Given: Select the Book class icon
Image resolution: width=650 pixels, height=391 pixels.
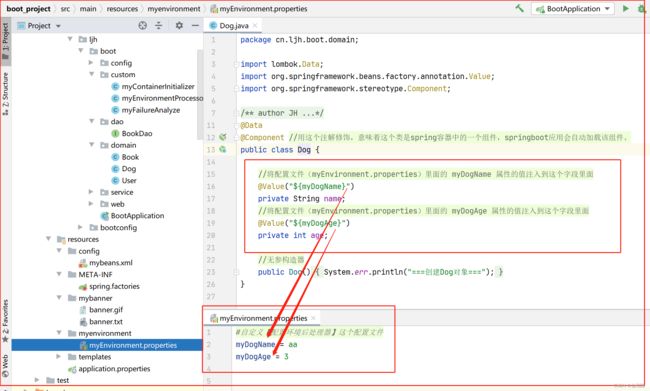Looking at the screenshot, I should 116,157.
